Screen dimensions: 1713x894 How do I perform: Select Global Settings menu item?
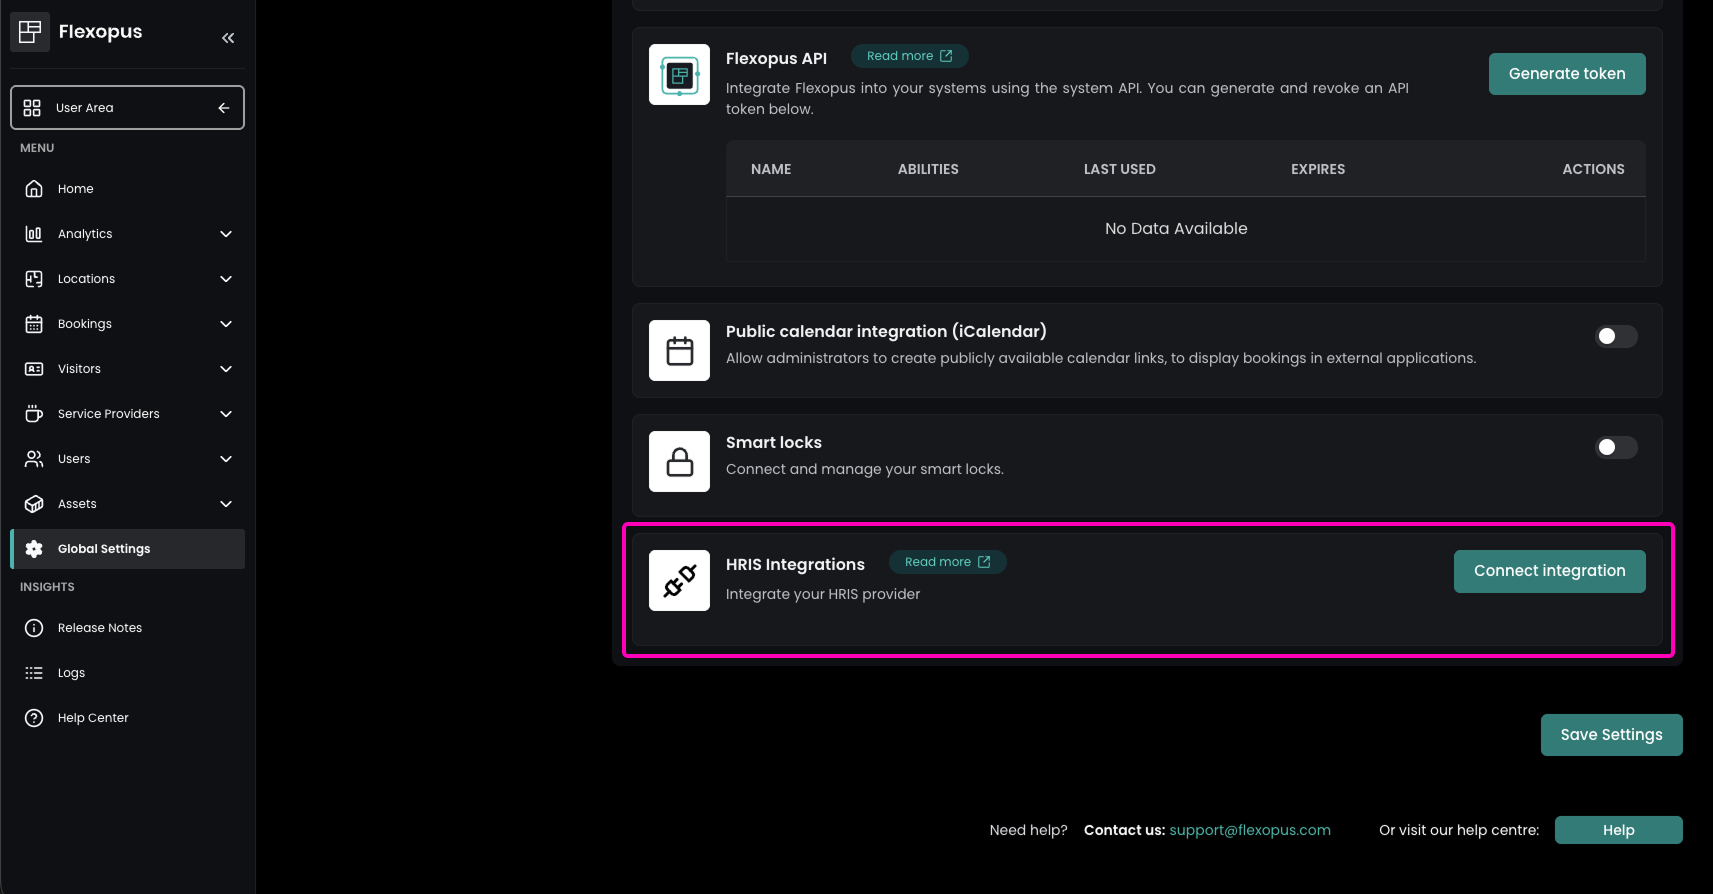click(104, 549)
